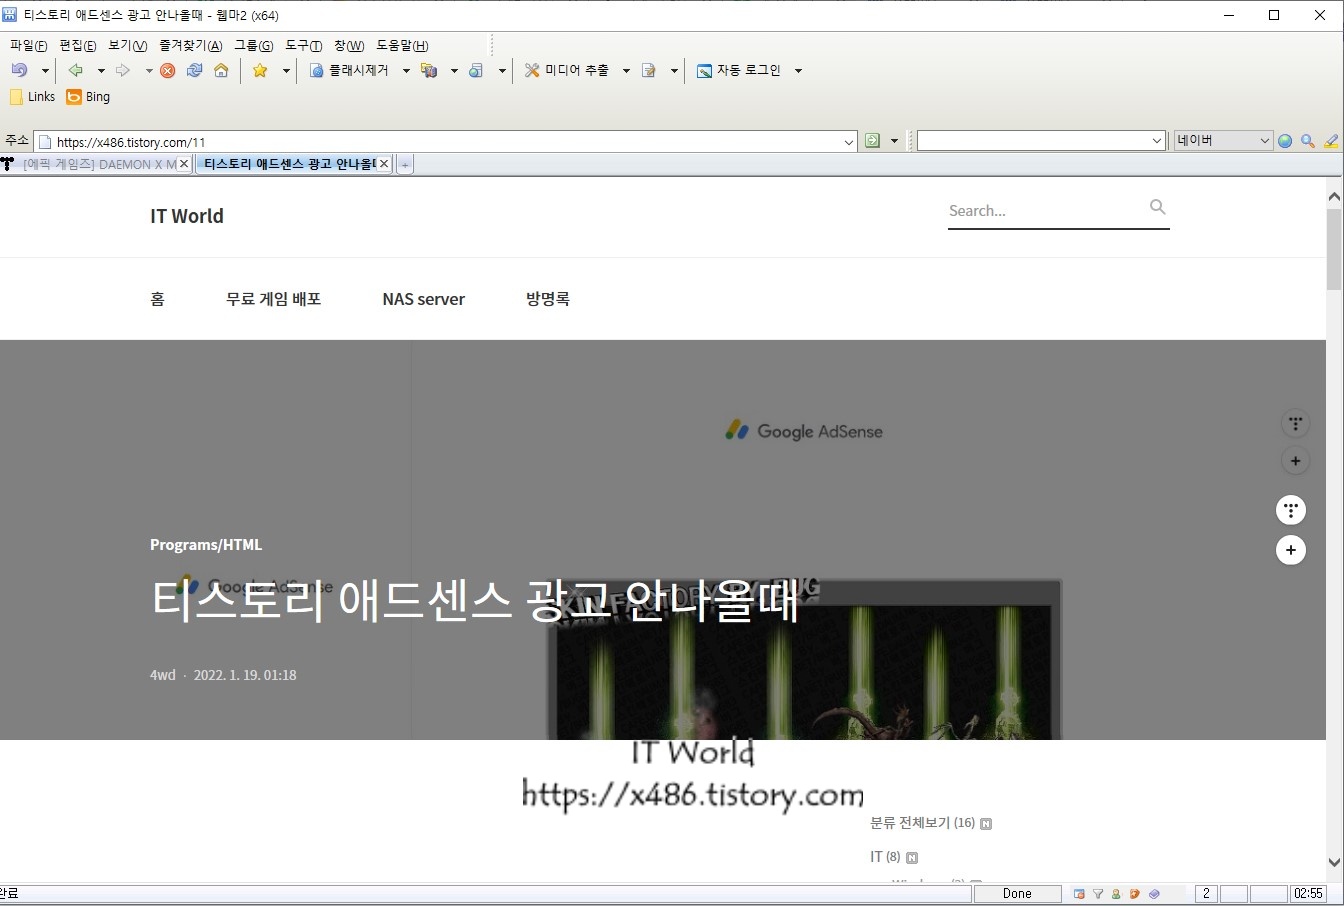Click the 플래시제거 toolbar button
Screen dimensions: 1344x906
349,70
